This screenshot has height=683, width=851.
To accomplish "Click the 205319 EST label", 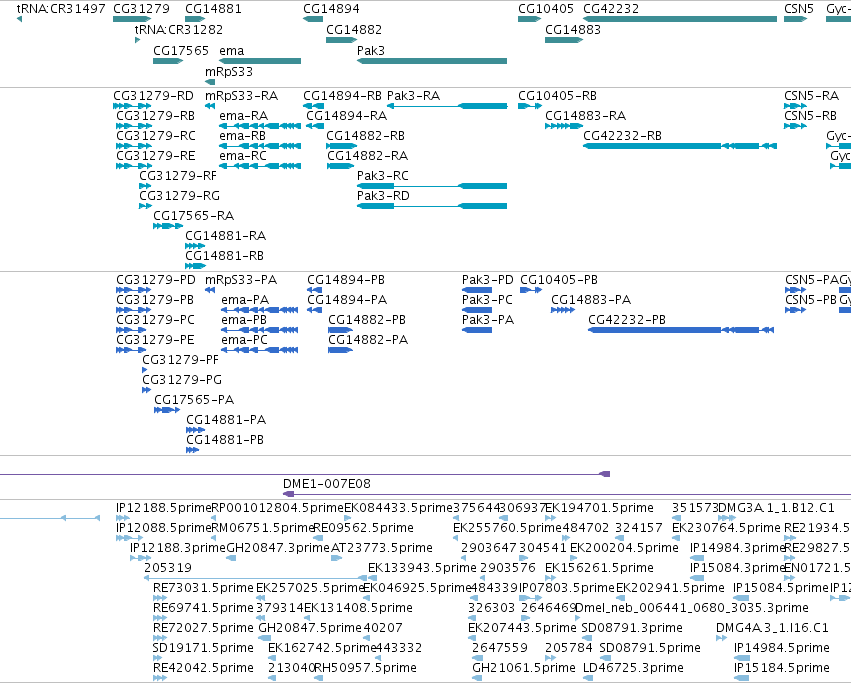I will [x=168, y=567].
